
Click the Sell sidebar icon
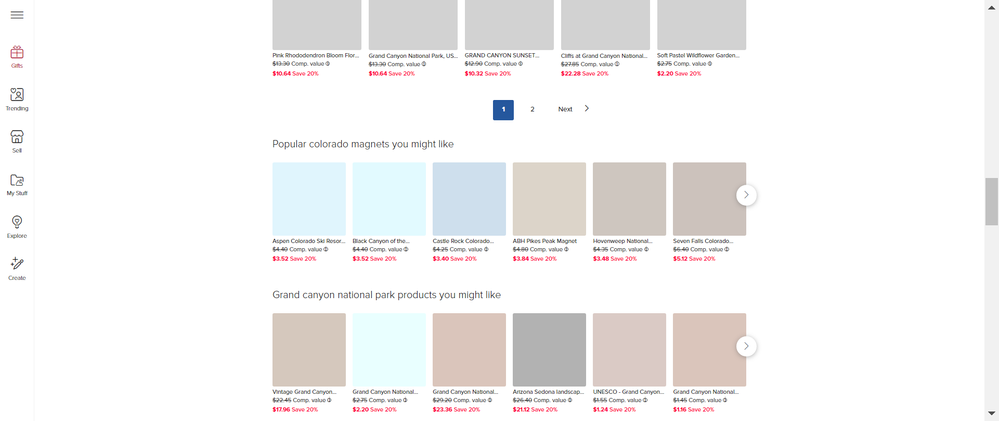[17, 138]
